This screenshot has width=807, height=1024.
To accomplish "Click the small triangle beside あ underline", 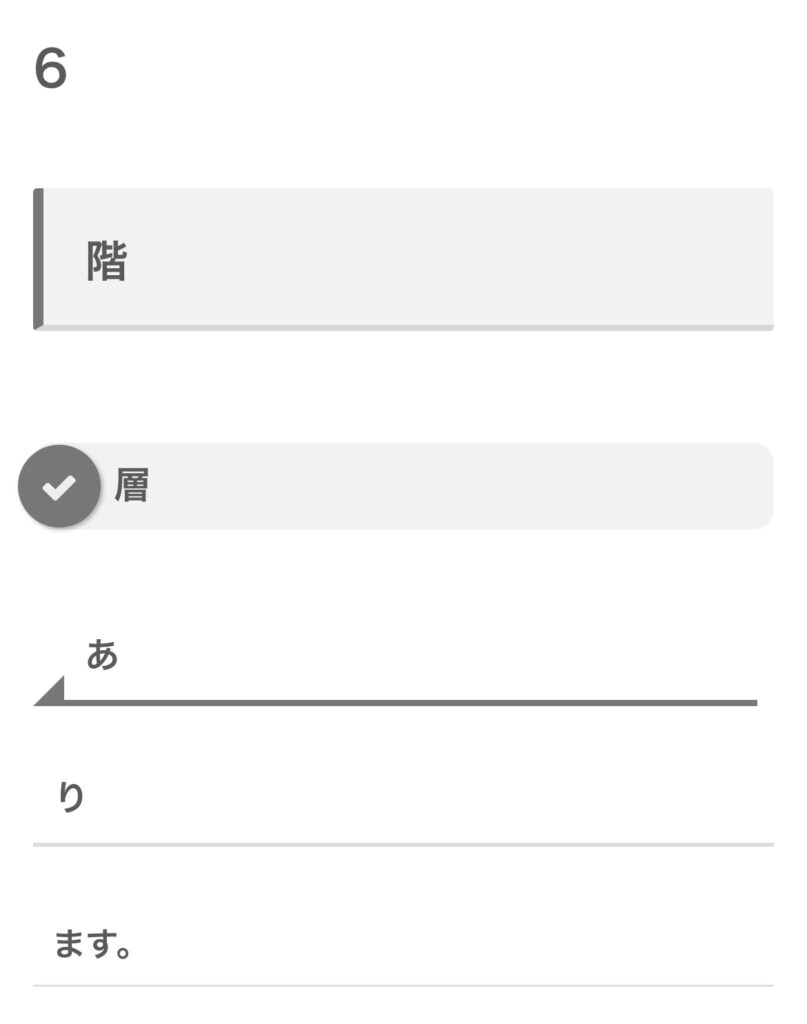I will [53, 692].
